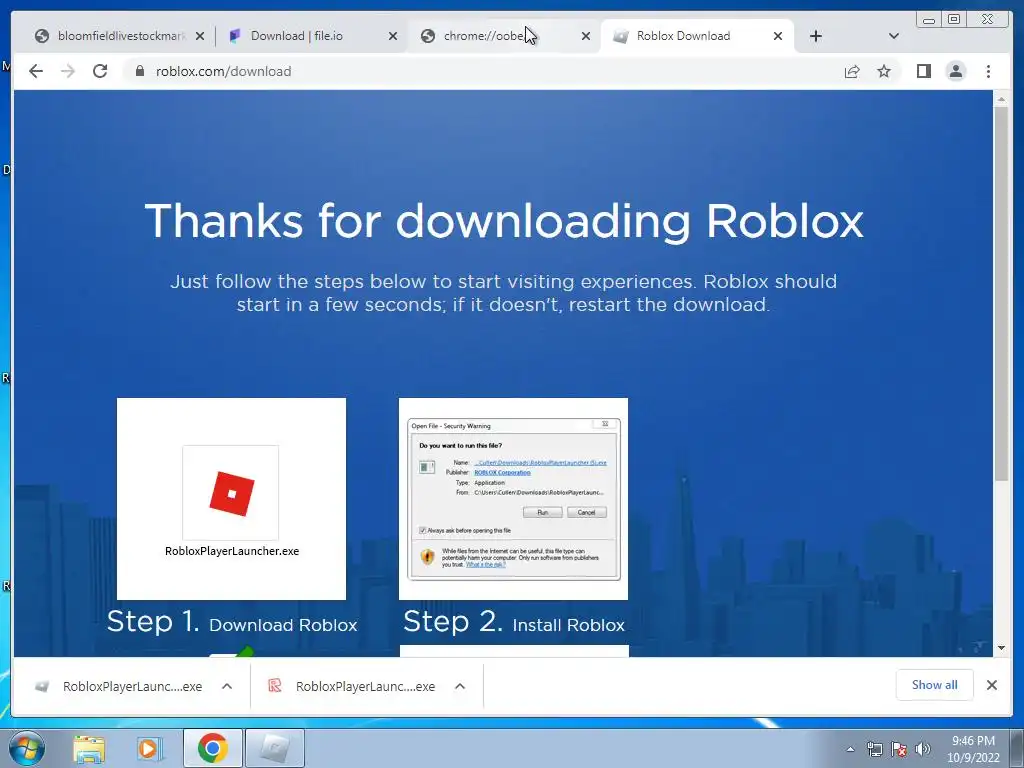Open the Chrome side panel icon

[923, 71]
